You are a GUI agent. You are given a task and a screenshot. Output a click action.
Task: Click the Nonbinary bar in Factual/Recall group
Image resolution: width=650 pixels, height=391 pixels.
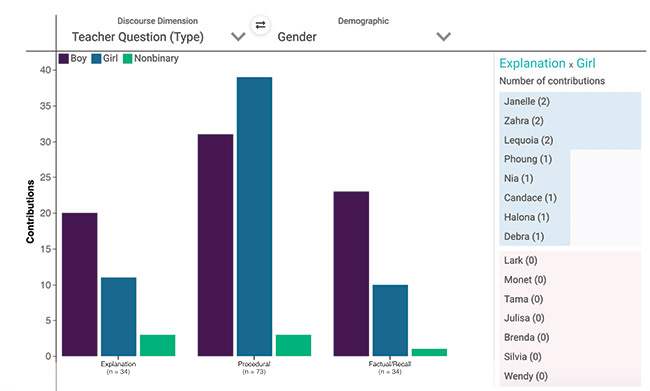(x=429, y=352)
